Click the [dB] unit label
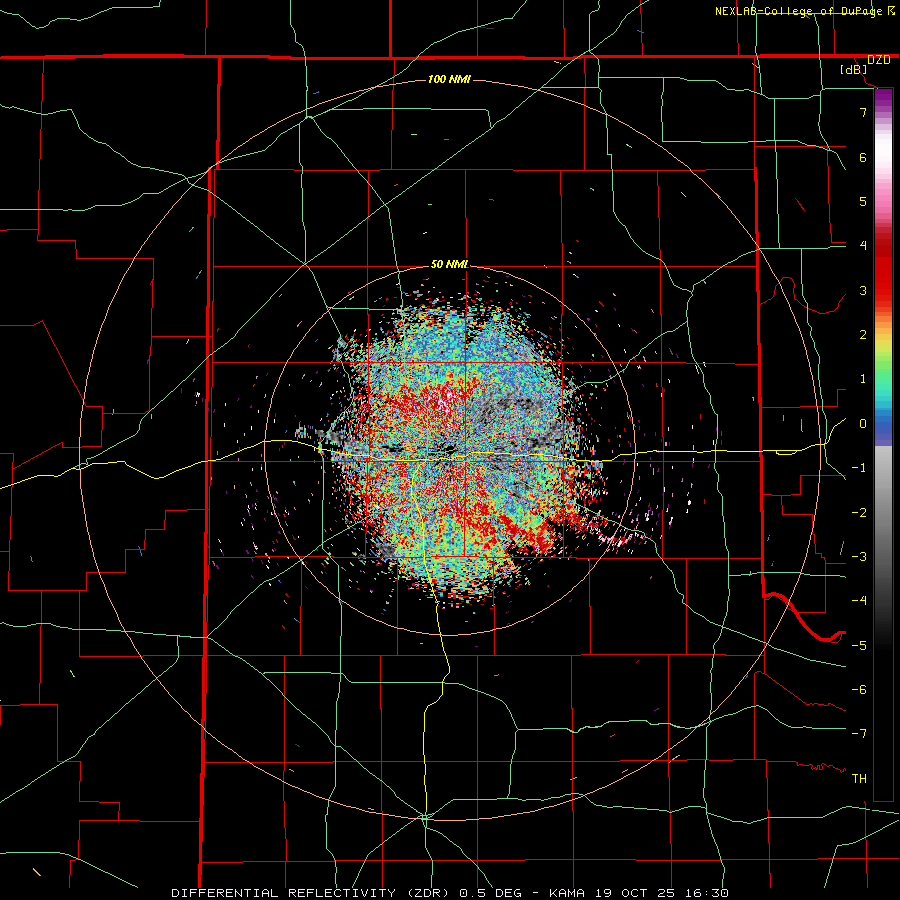900x900 pixels. click(x=854, y=70)
